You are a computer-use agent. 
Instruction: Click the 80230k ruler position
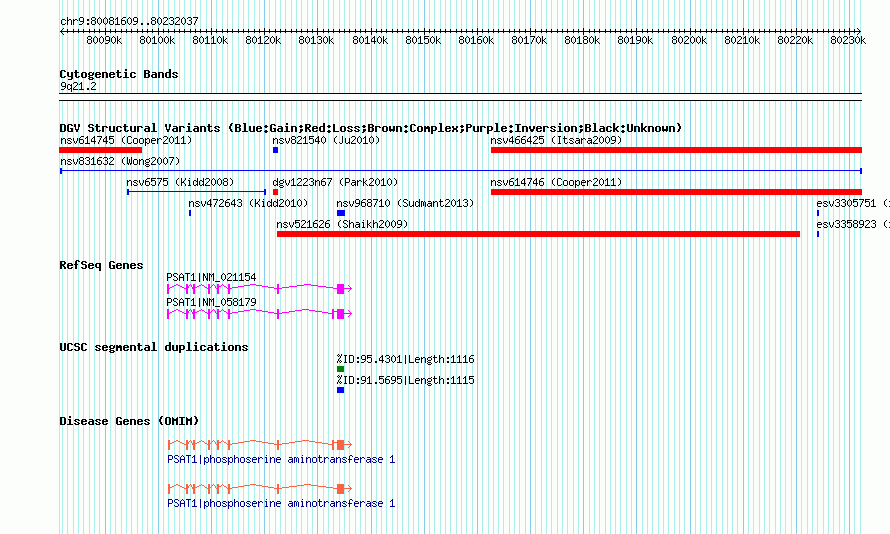[848, 40]
